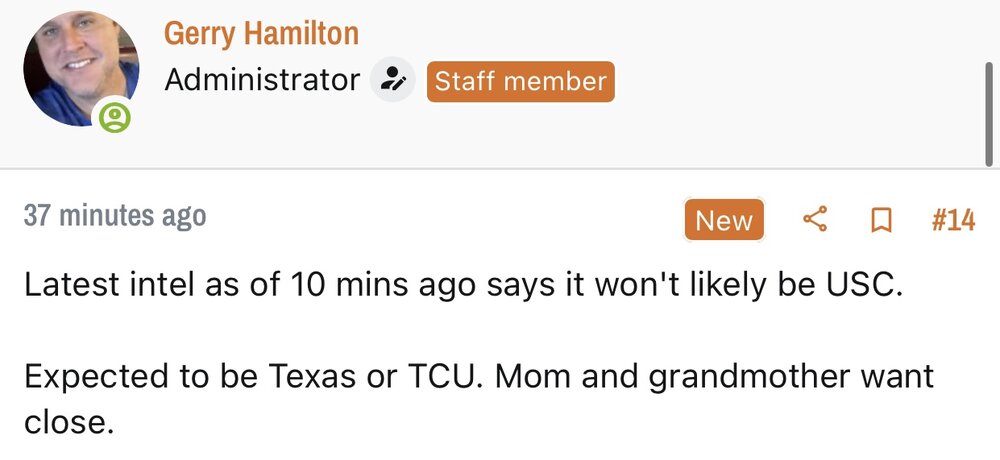Image resolution: width=1000 pixels, height=460 pixels.
Task: Open the permalink for post #14
Action: tap(952, 220)
